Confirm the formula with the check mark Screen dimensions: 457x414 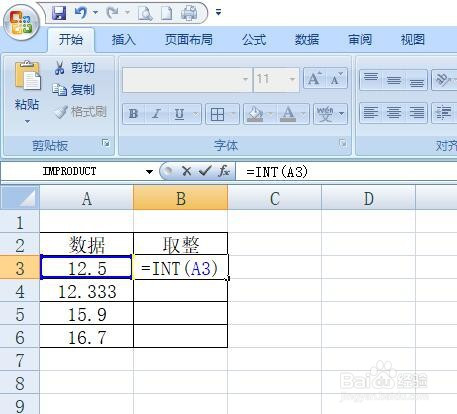click(x=205, y=171)
